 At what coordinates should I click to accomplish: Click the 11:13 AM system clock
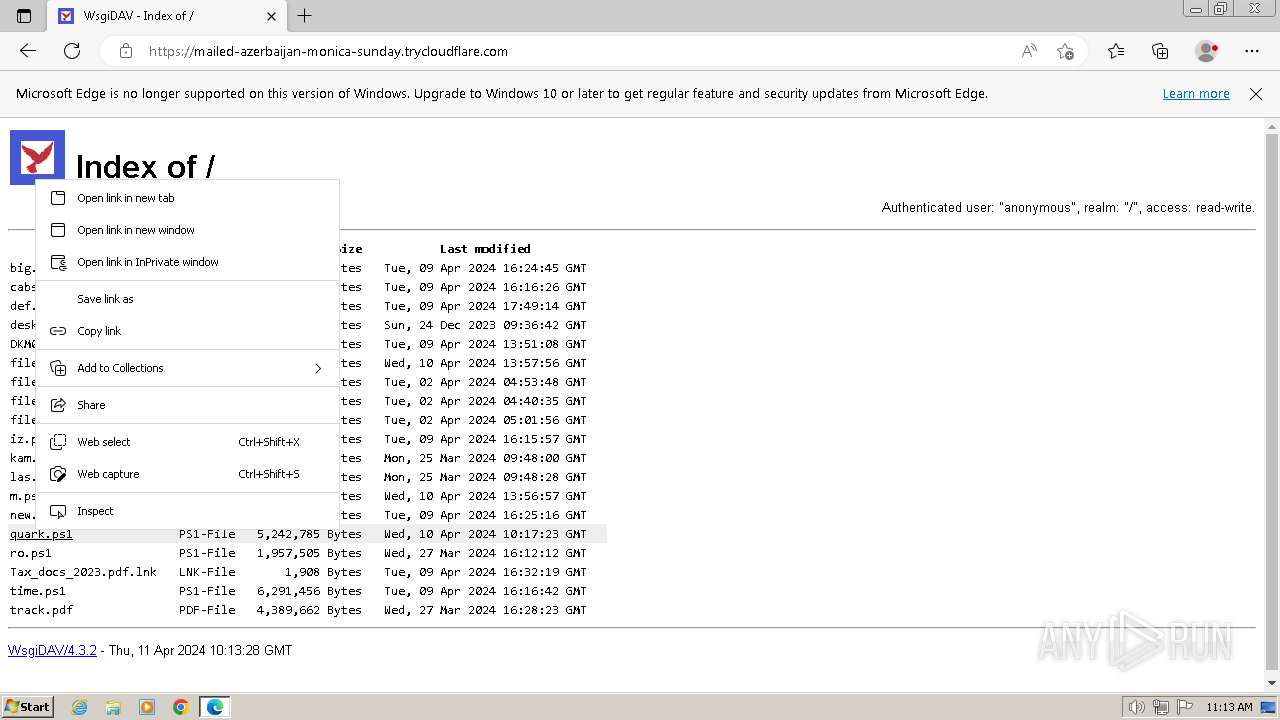pos(1229,707)
